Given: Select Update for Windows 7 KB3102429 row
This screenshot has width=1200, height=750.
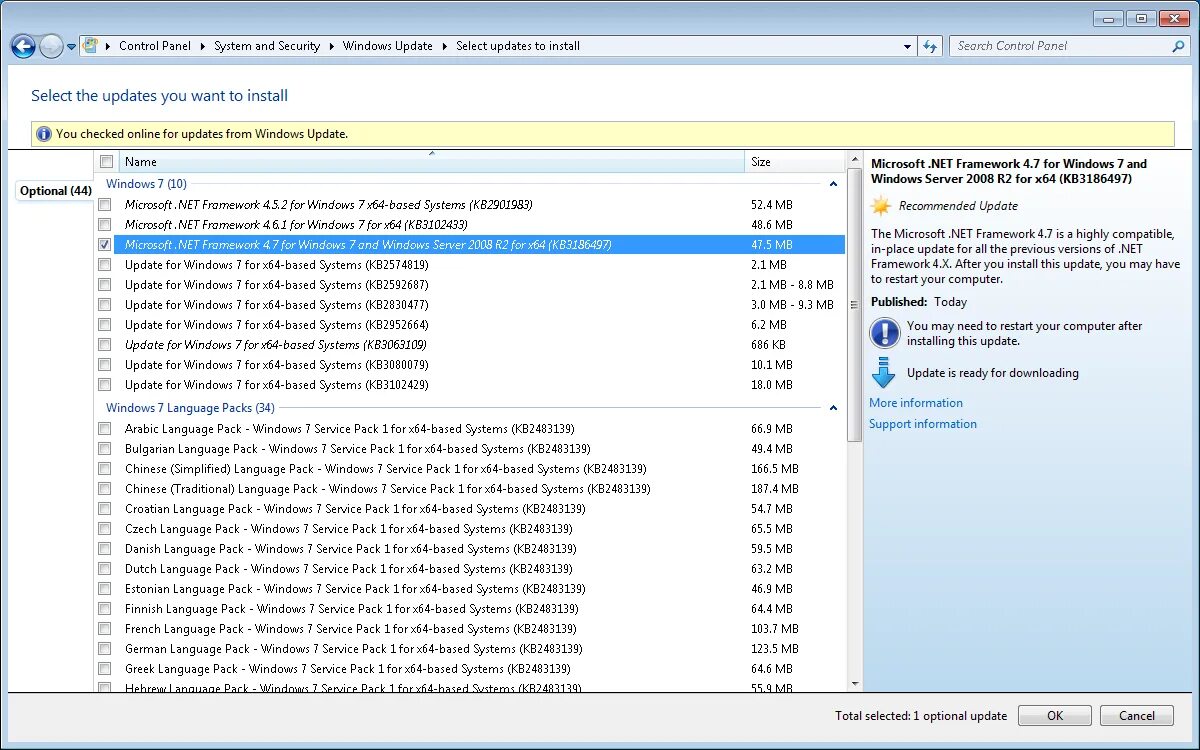Looking at the screenshot, I should [x=470, y=385].
